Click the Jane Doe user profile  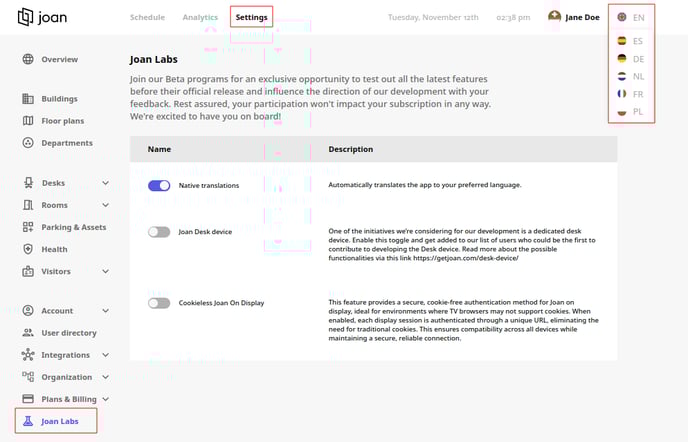point(573,17)
